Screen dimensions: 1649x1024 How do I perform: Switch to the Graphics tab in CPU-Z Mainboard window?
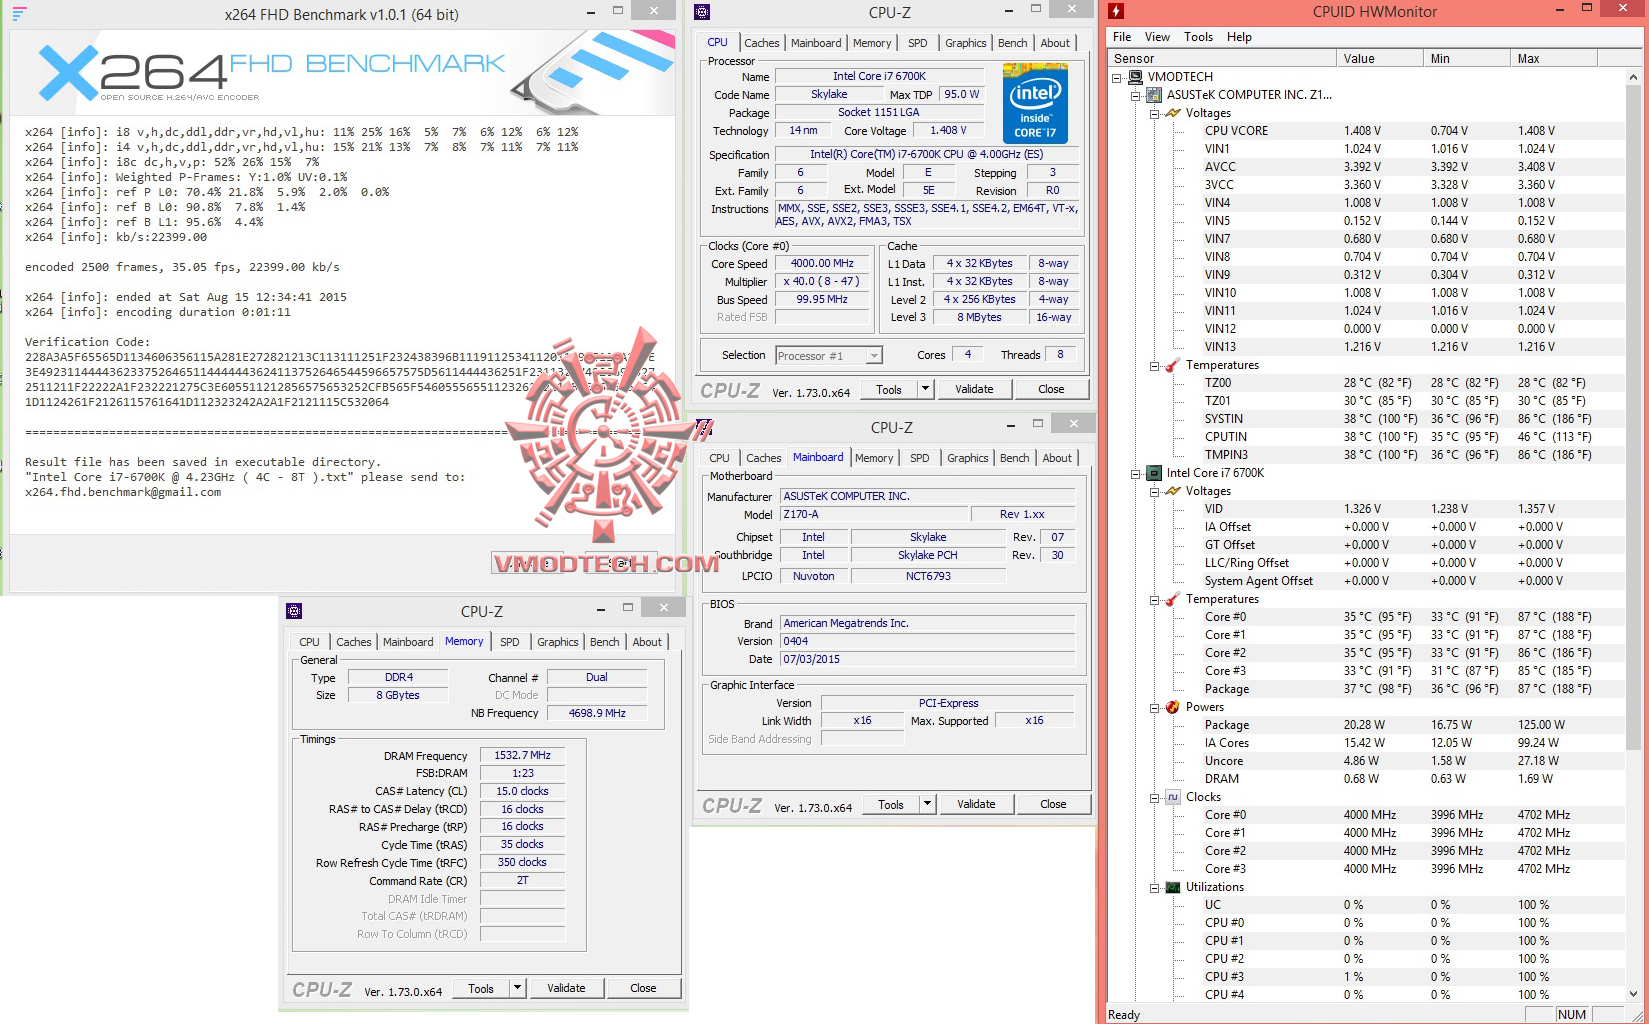point(967,458)
